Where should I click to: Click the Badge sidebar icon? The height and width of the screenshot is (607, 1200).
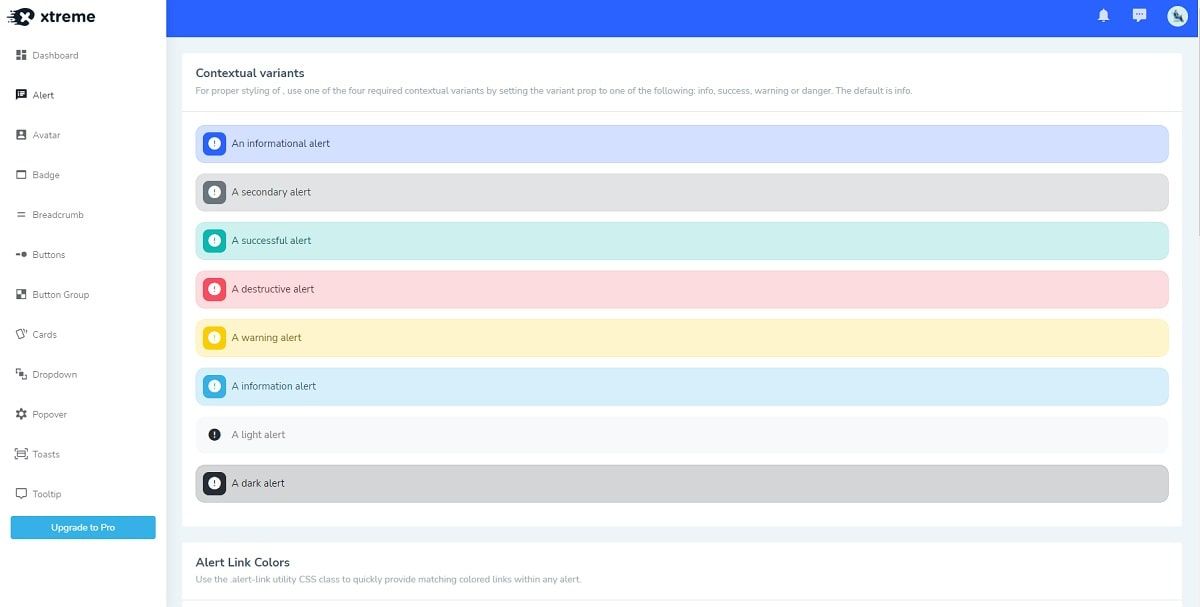coord(22,175)
